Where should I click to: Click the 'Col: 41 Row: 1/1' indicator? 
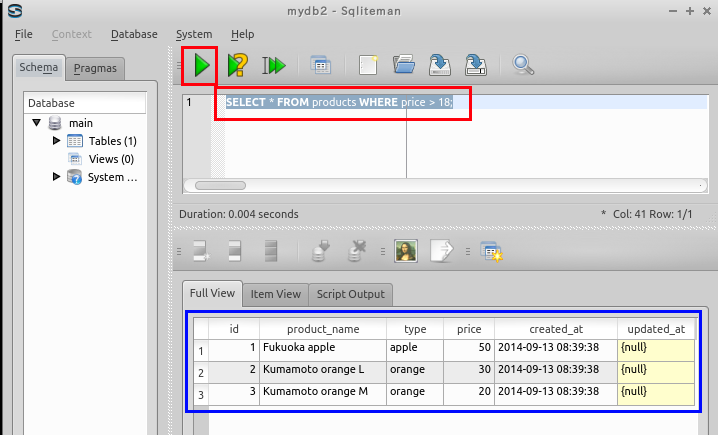[x=653, y=214]
